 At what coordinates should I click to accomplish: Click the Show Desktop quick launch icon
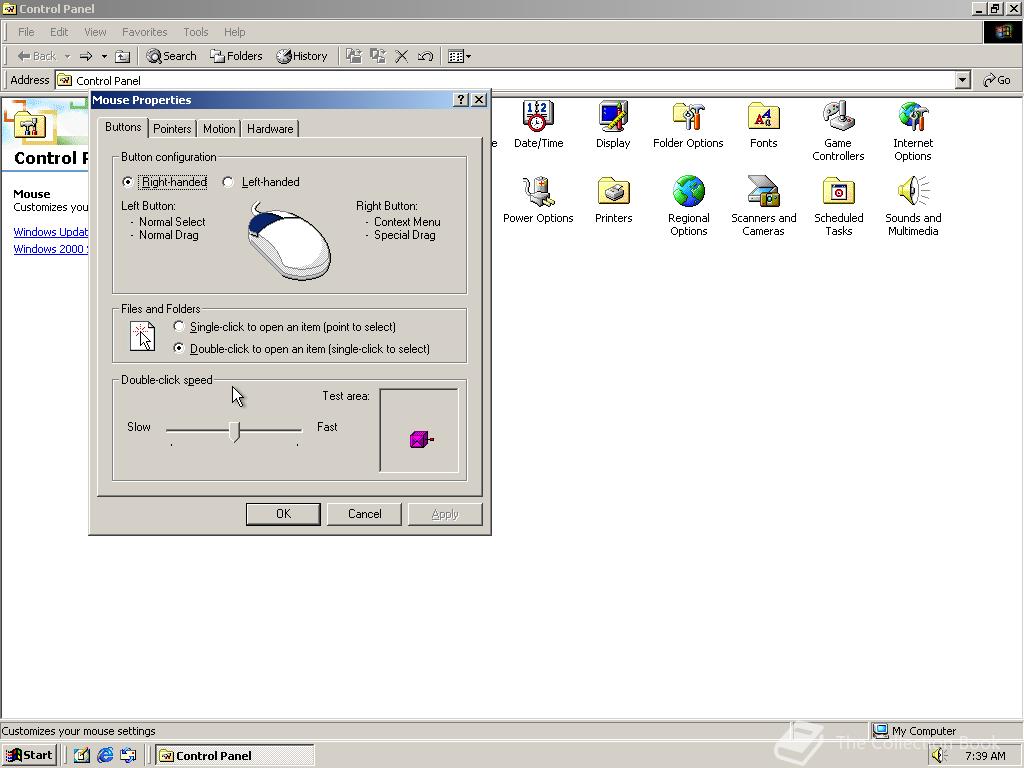82,756
